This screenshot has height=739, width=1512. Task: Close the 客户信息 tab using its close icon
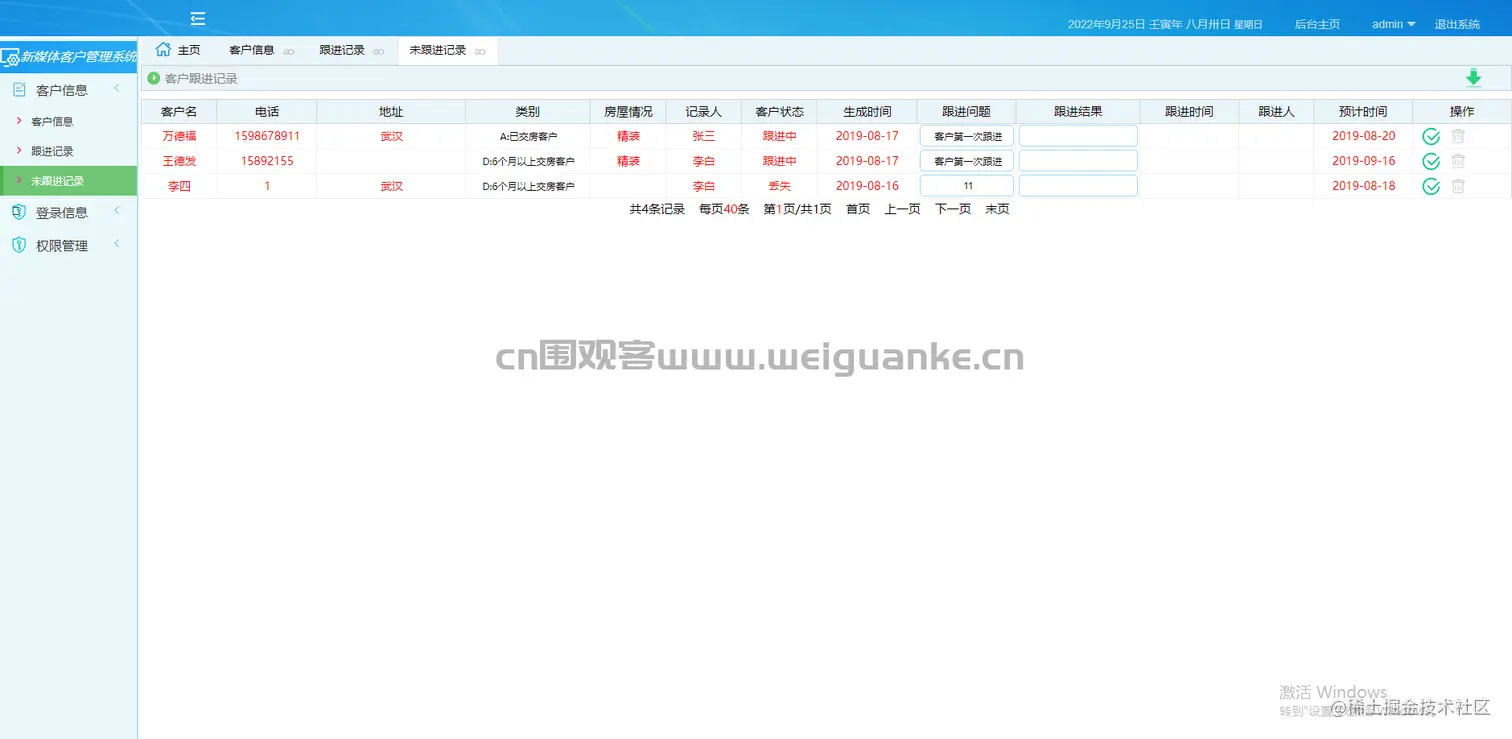coord(288,51)
